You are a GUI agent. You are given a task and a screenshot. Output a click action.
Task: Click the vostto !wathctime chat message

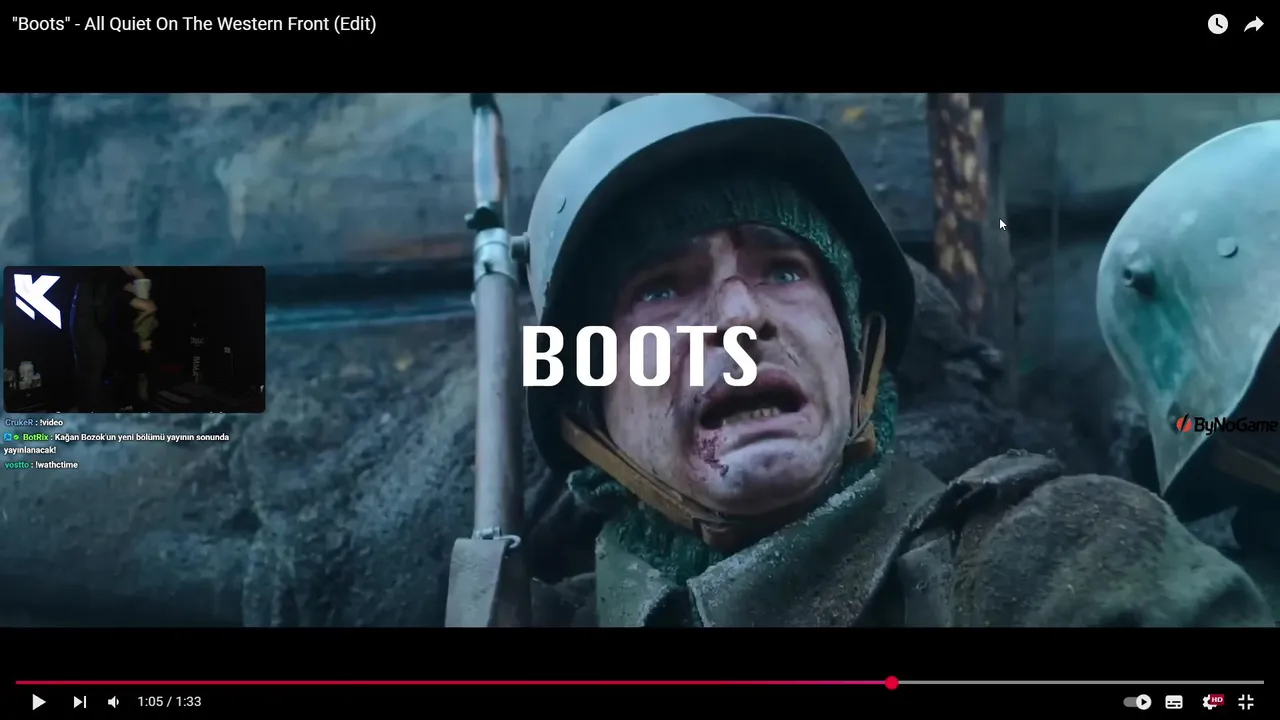tap(41, 465)
